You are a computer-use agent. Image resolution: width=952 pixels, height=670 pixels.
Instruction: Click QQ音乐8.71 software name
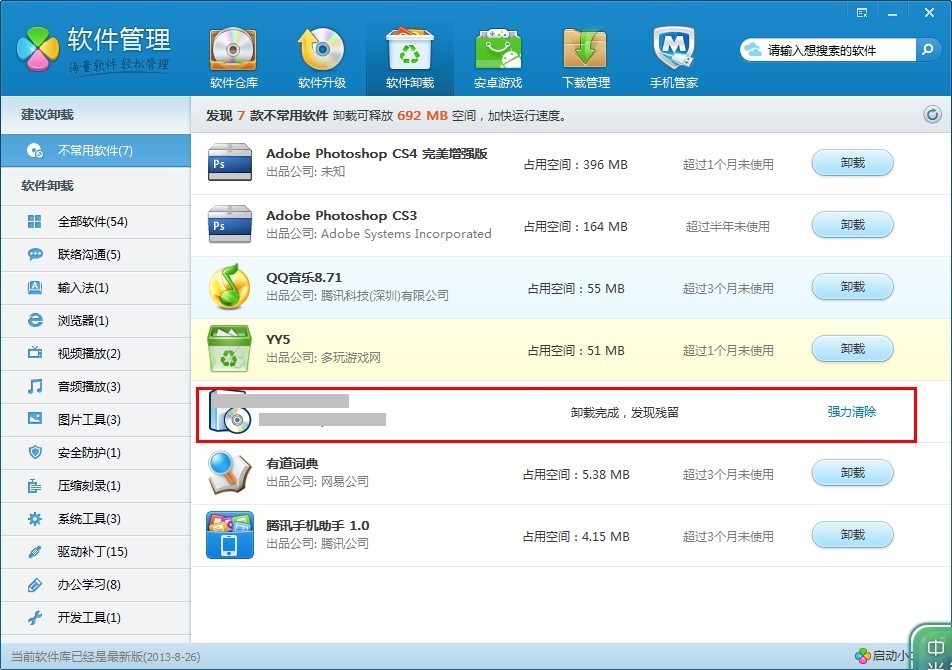pyautogui.click(x=304, y=277)
